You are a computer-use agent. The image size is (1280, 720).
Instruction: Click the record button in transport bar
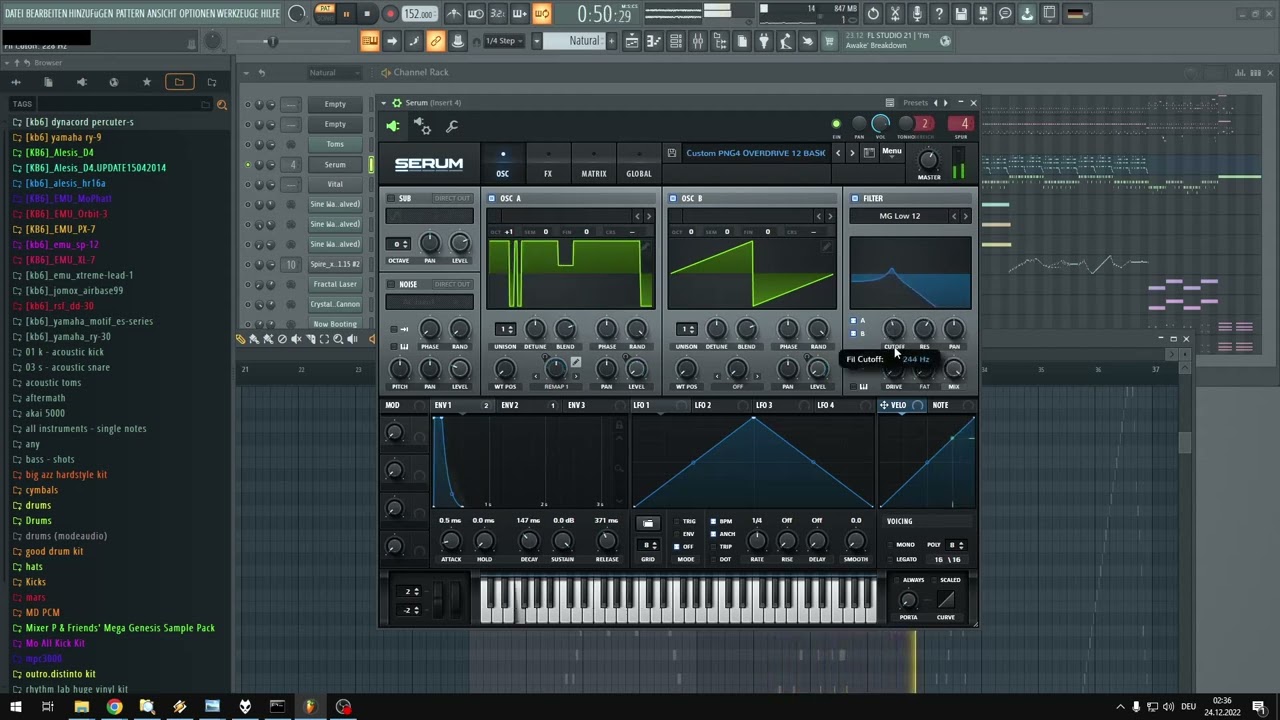(390, 14)
